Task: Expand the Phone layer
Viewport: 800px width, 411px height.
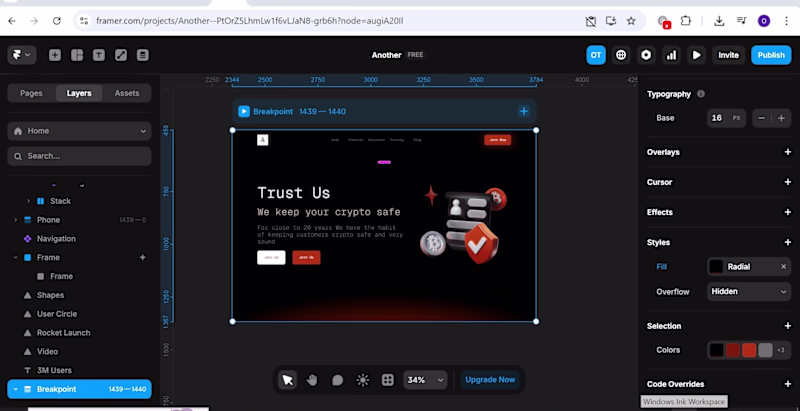Action: pyautogui.click(x=15, y=220)
